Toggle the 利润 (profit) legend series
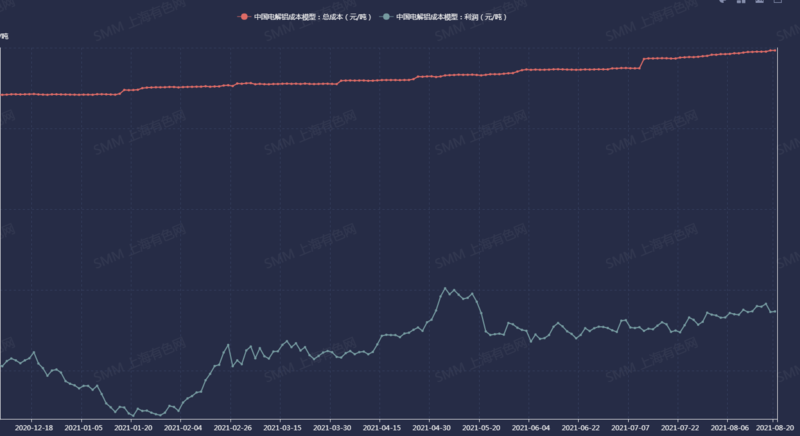 [444, 17]
